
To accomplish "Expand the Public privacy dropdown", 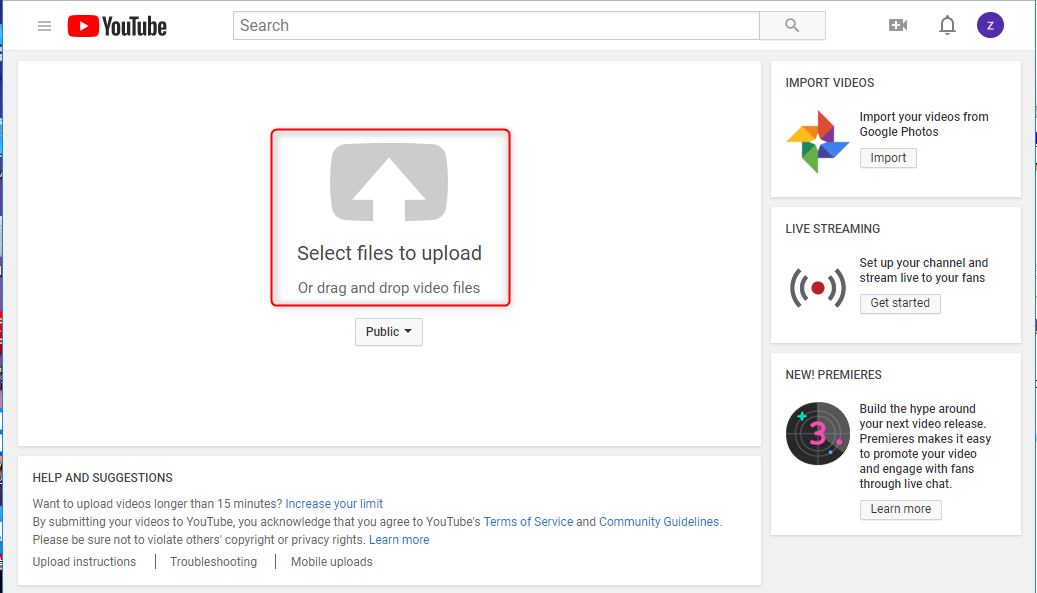I will (389, 332).
